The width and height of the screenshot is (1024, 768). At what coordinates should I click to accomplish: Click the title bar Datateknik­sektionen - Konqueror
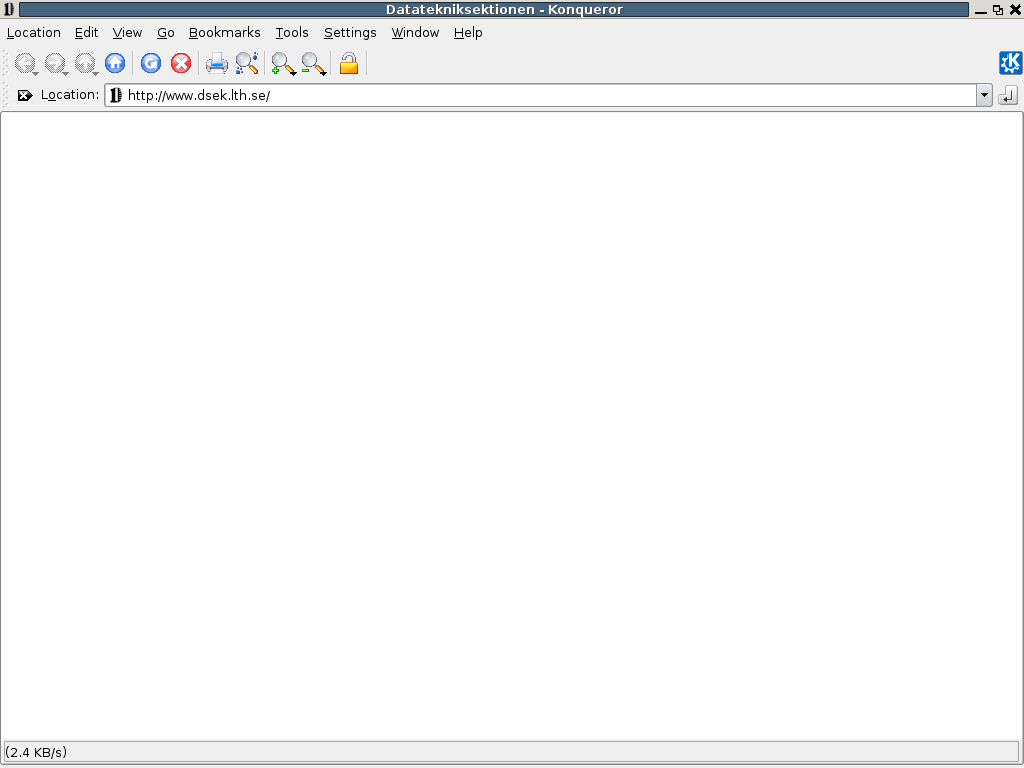tap(494, 9)
